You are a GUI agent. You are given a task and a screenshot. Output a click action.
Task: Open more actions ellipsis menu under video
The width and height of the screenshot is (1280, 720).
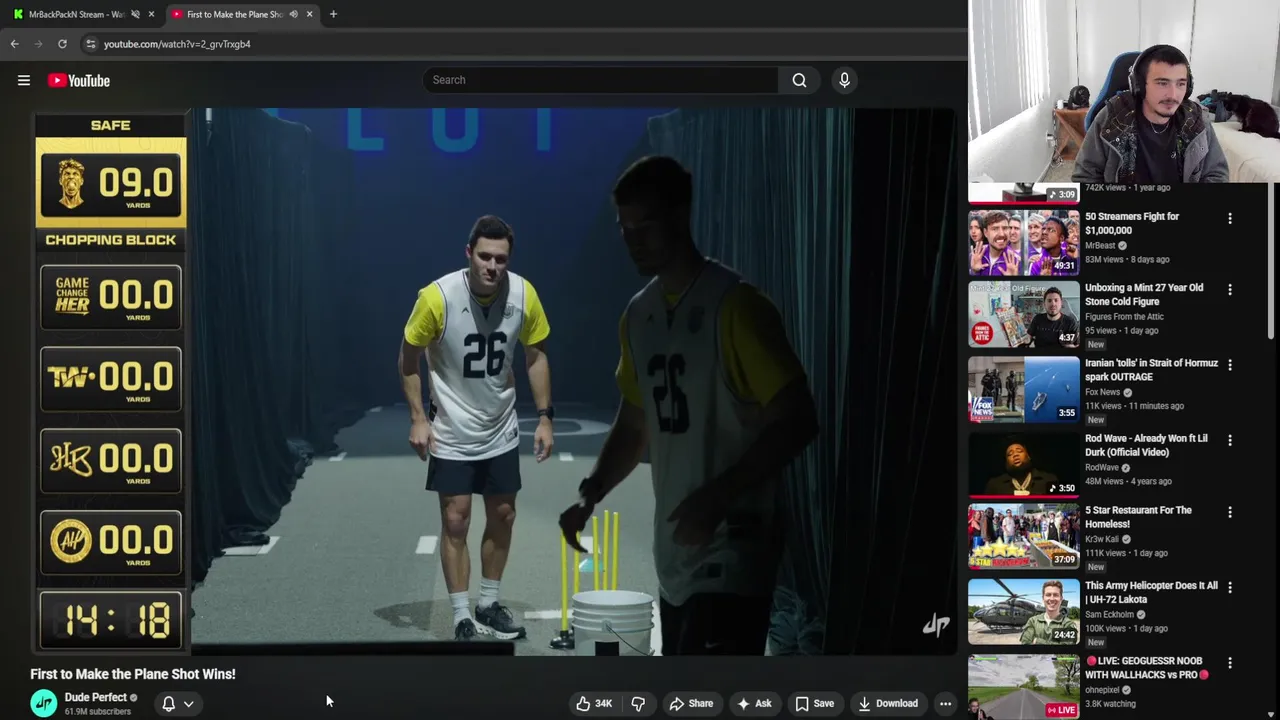point(945,703)
